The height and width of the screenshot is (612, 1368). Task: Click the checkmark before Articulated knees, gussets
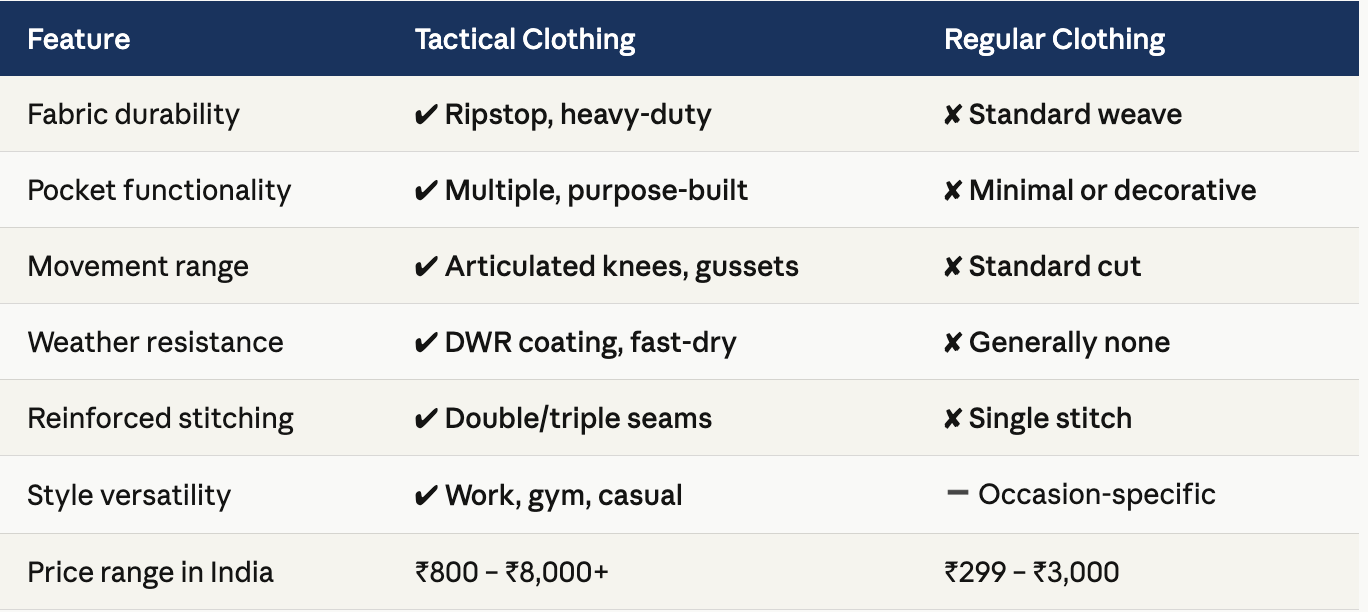coord(425,267)
